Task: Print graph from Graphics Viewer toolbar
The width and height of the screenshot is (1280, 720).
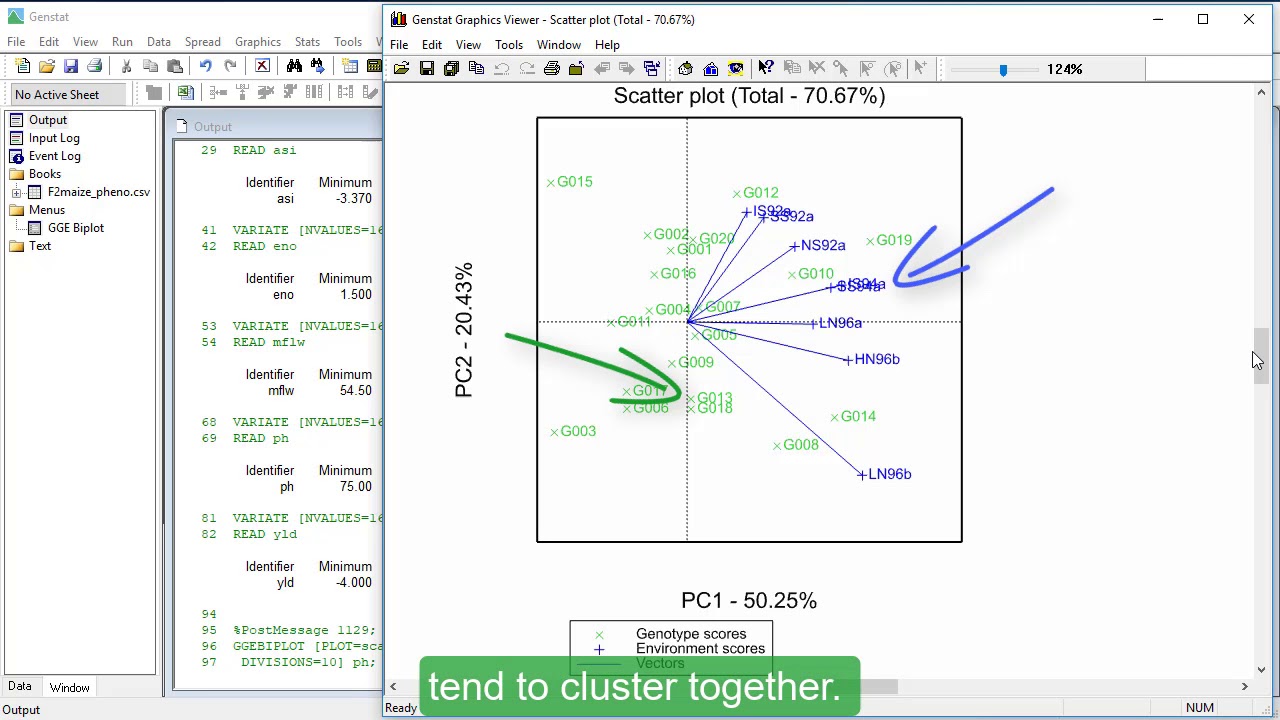Action: pos(552,68)
